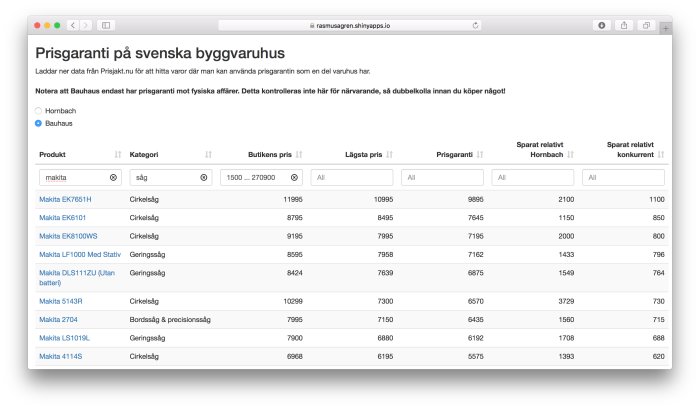Open the Makita EK7651H product link
The height and width of the screenshot is (409, 700).
click(65, 200)
